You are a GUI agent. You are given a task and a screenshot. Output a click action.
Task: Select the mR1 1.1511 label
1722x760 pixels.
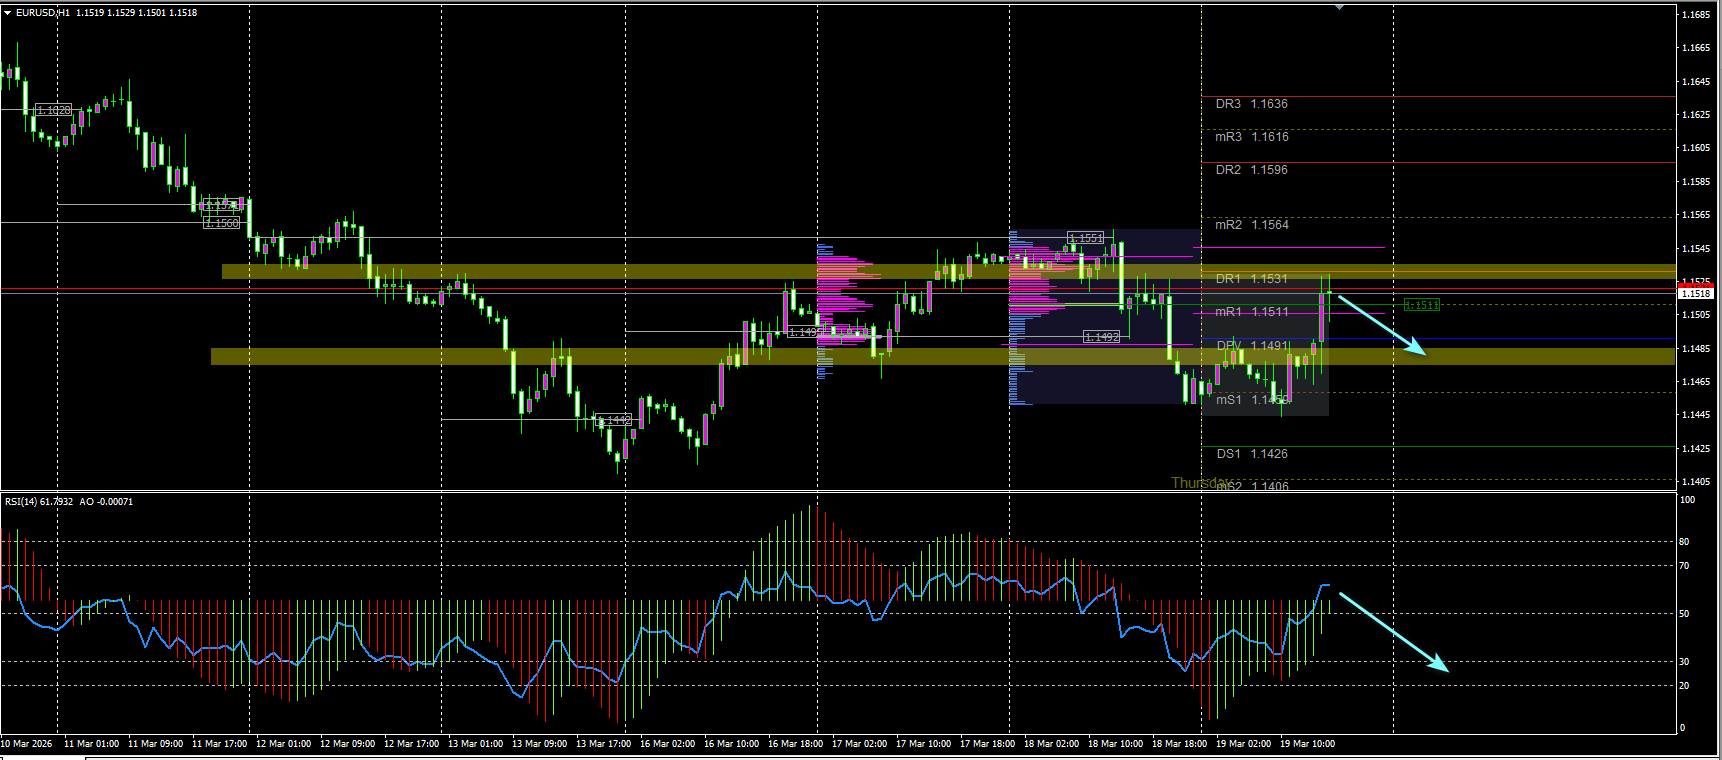[1251, 312]
